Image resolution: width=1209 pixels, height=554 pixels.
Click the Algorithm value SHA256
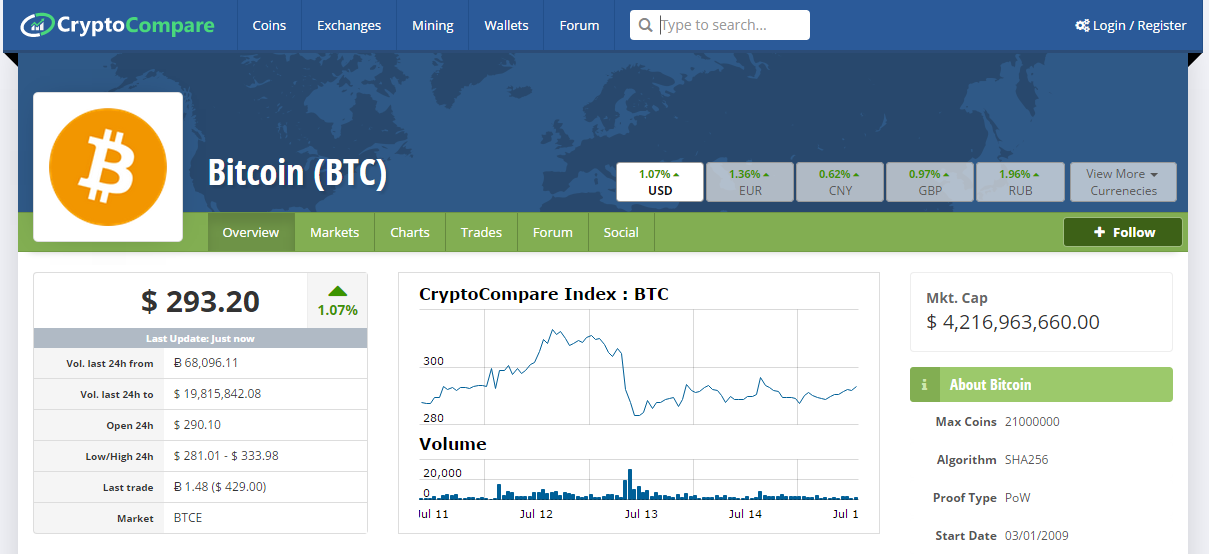(x=1026, y=460)
